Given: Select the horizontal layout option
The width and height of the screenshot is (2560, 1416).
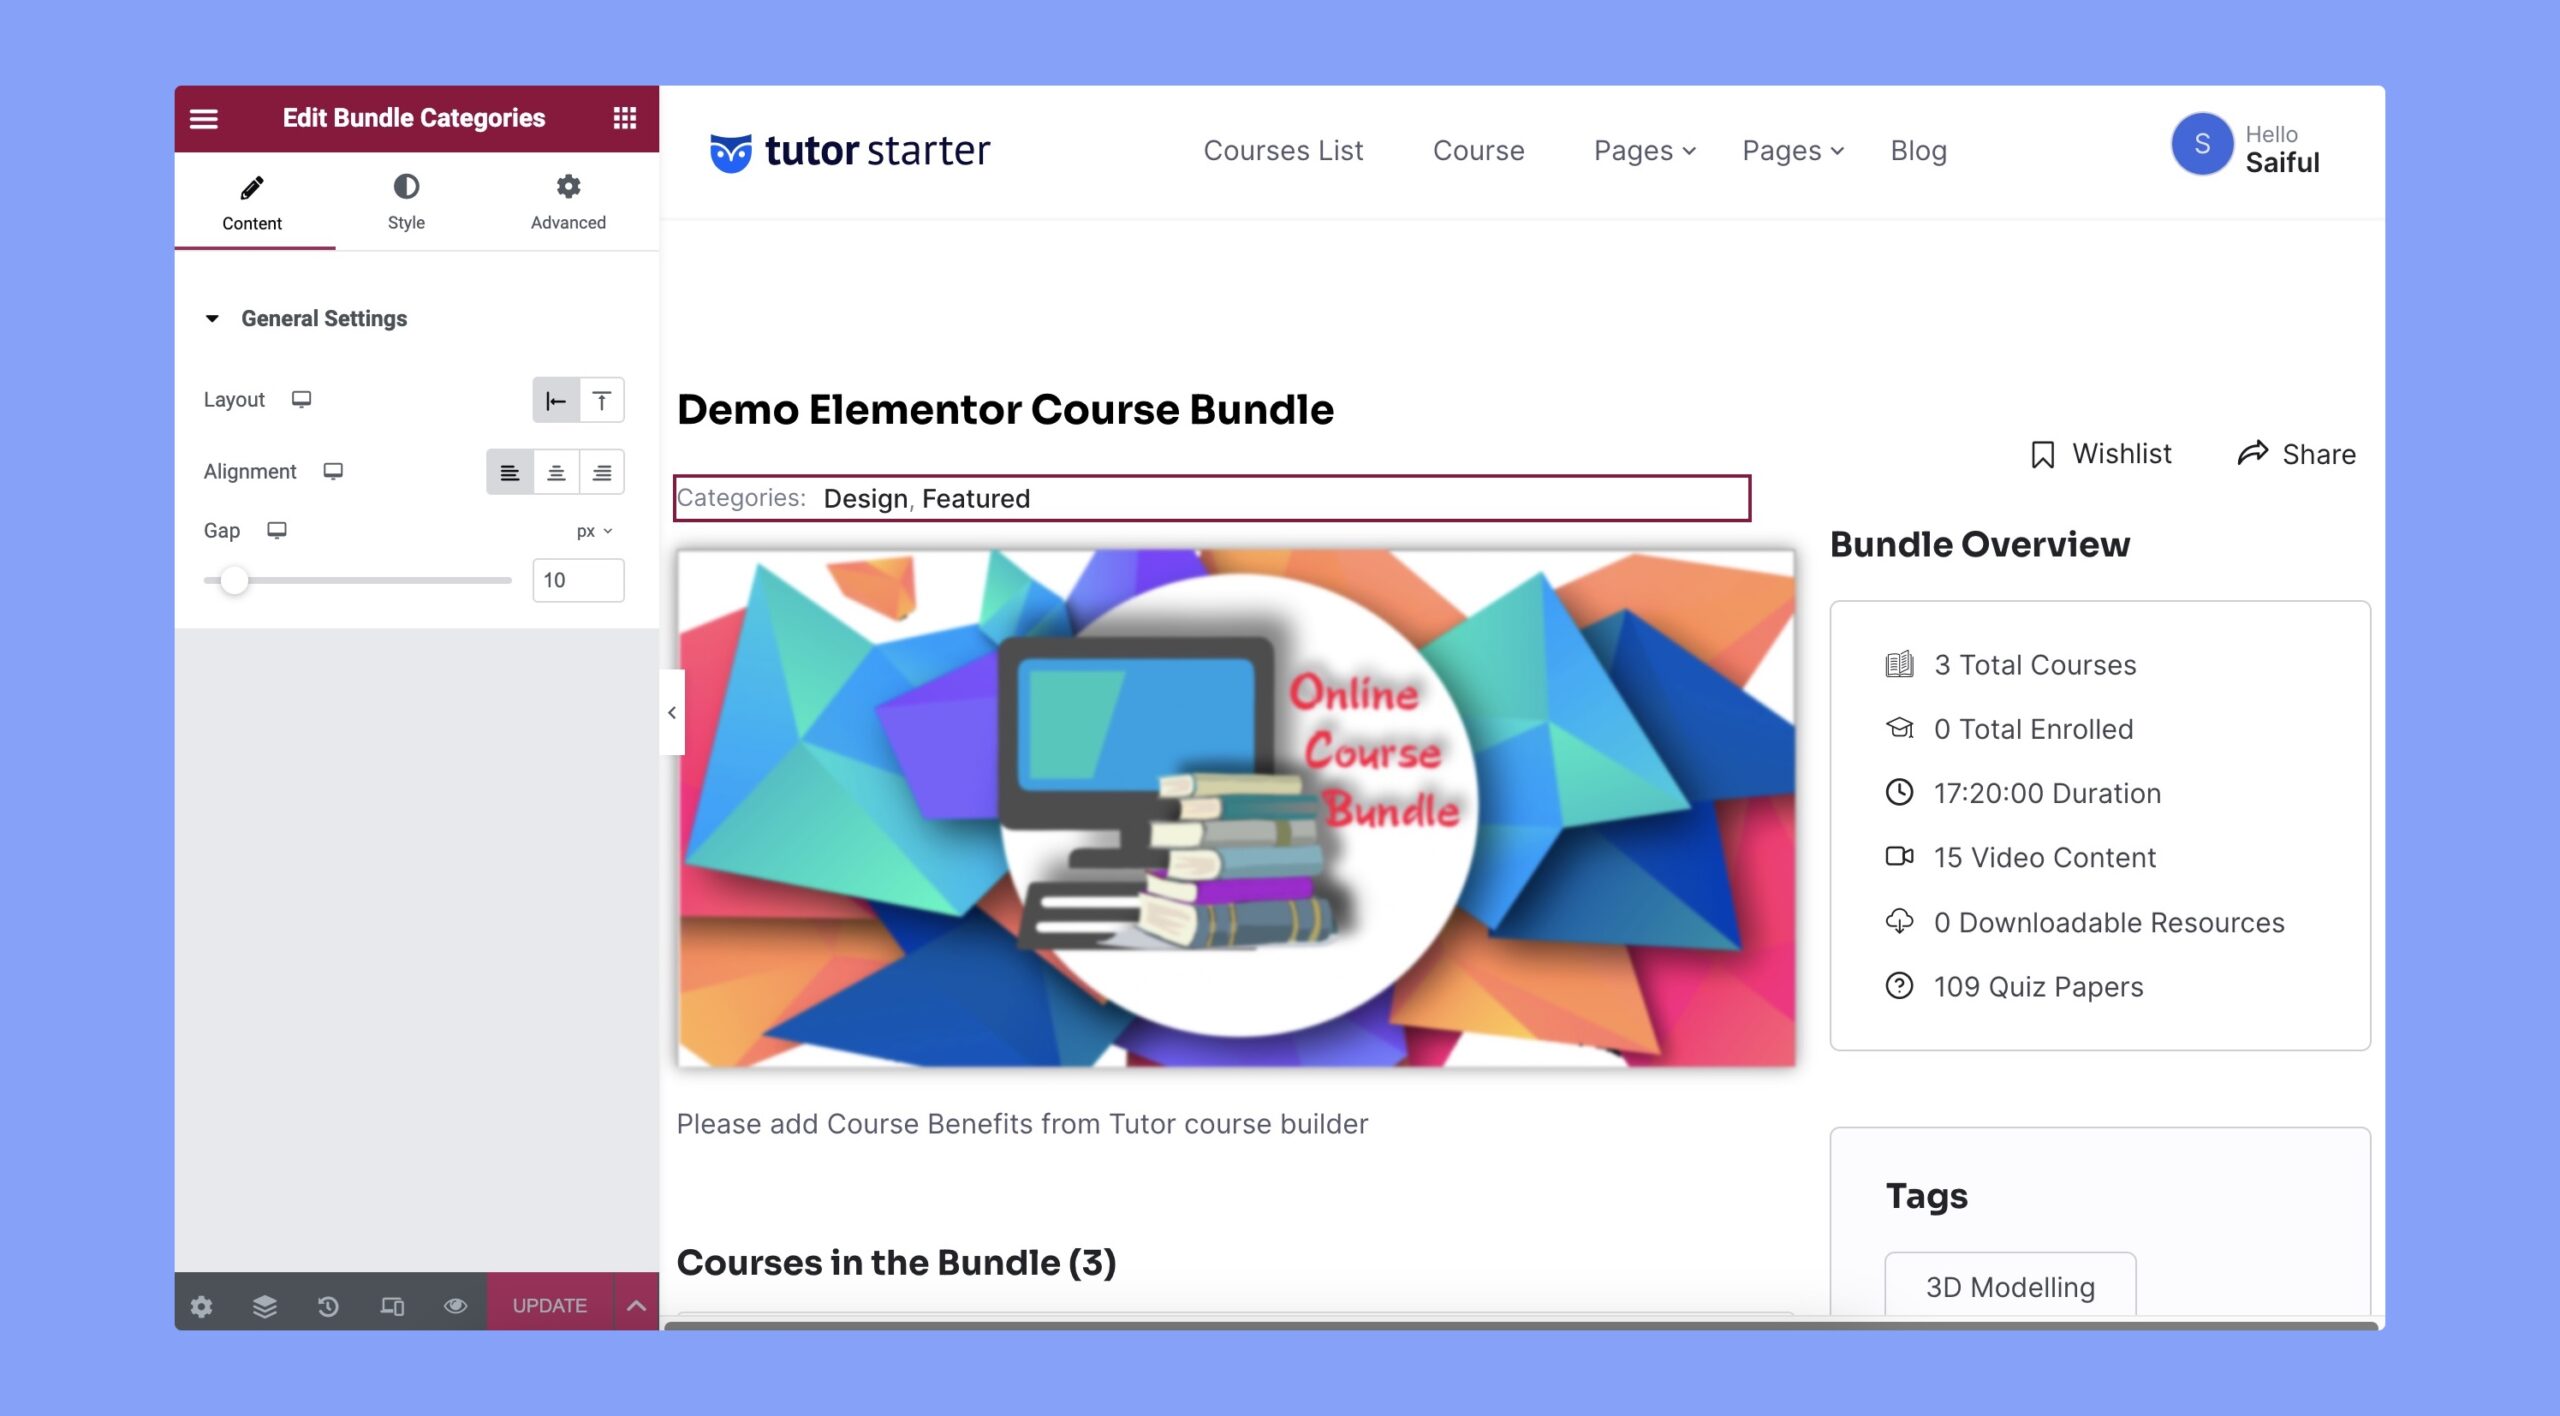Looking at the screenshot, I should [555, 399].
